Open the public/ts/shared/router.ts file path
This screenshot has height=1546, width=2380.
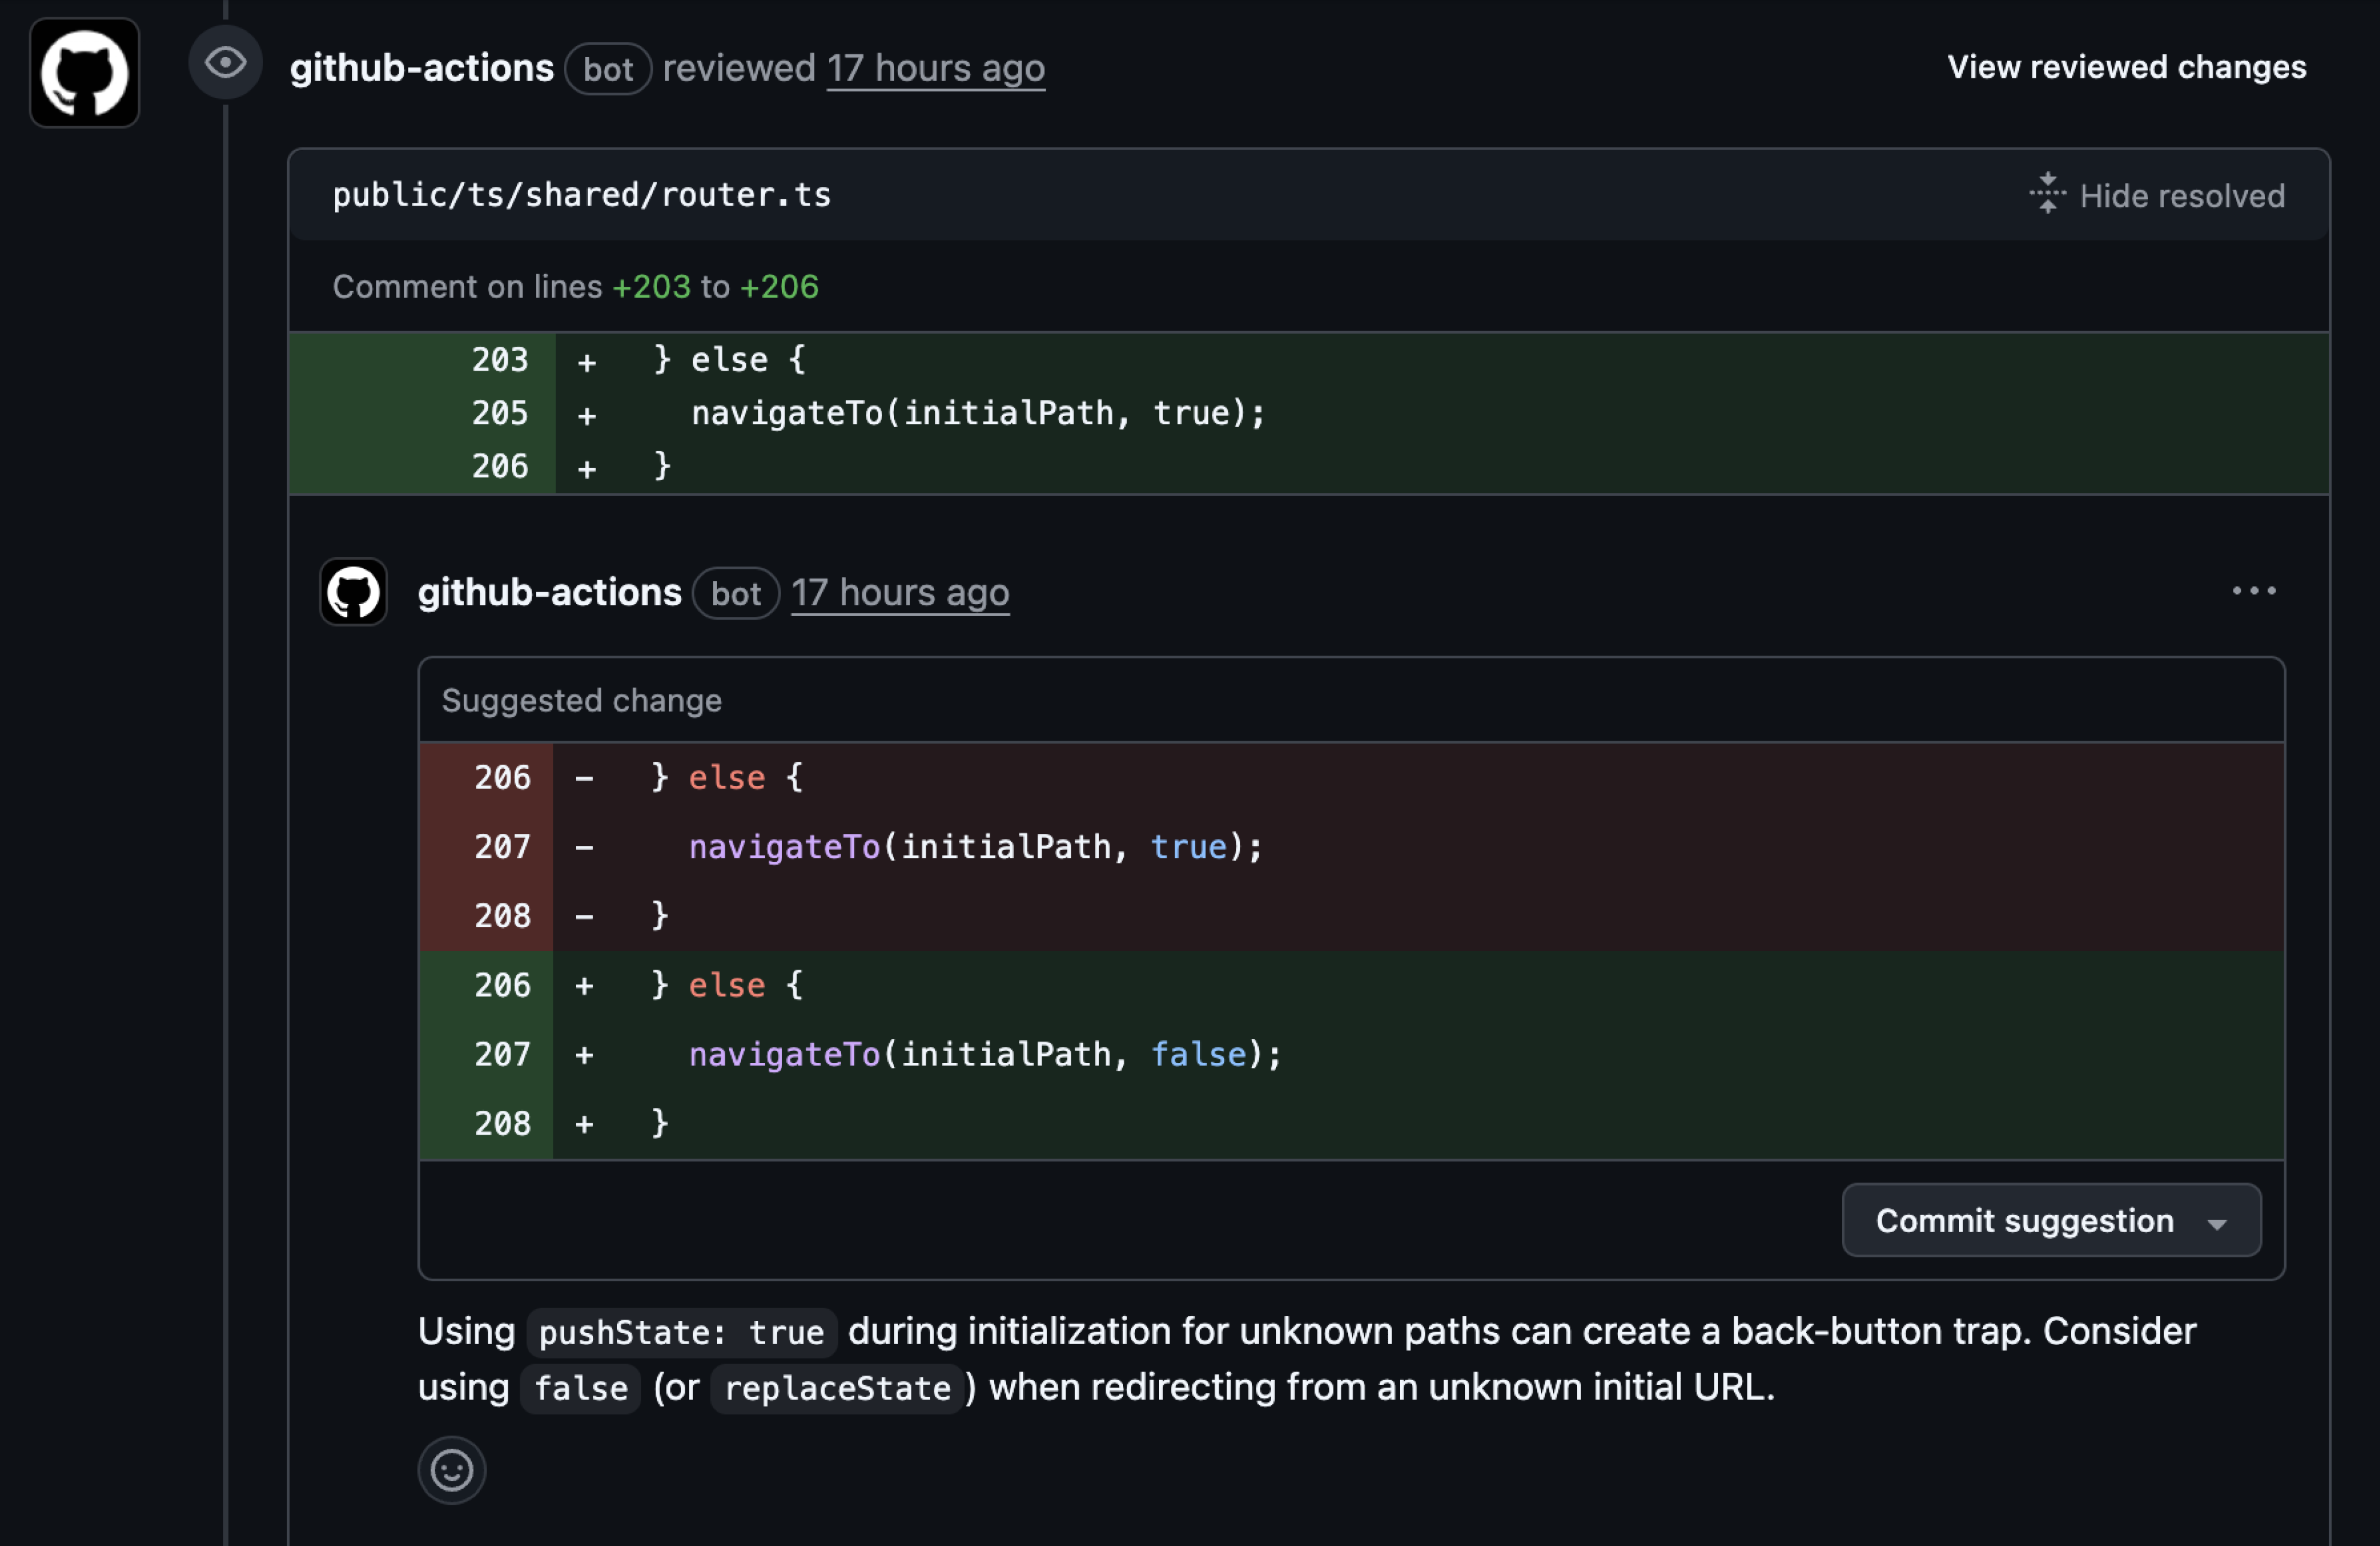click(x=581, y=195)
